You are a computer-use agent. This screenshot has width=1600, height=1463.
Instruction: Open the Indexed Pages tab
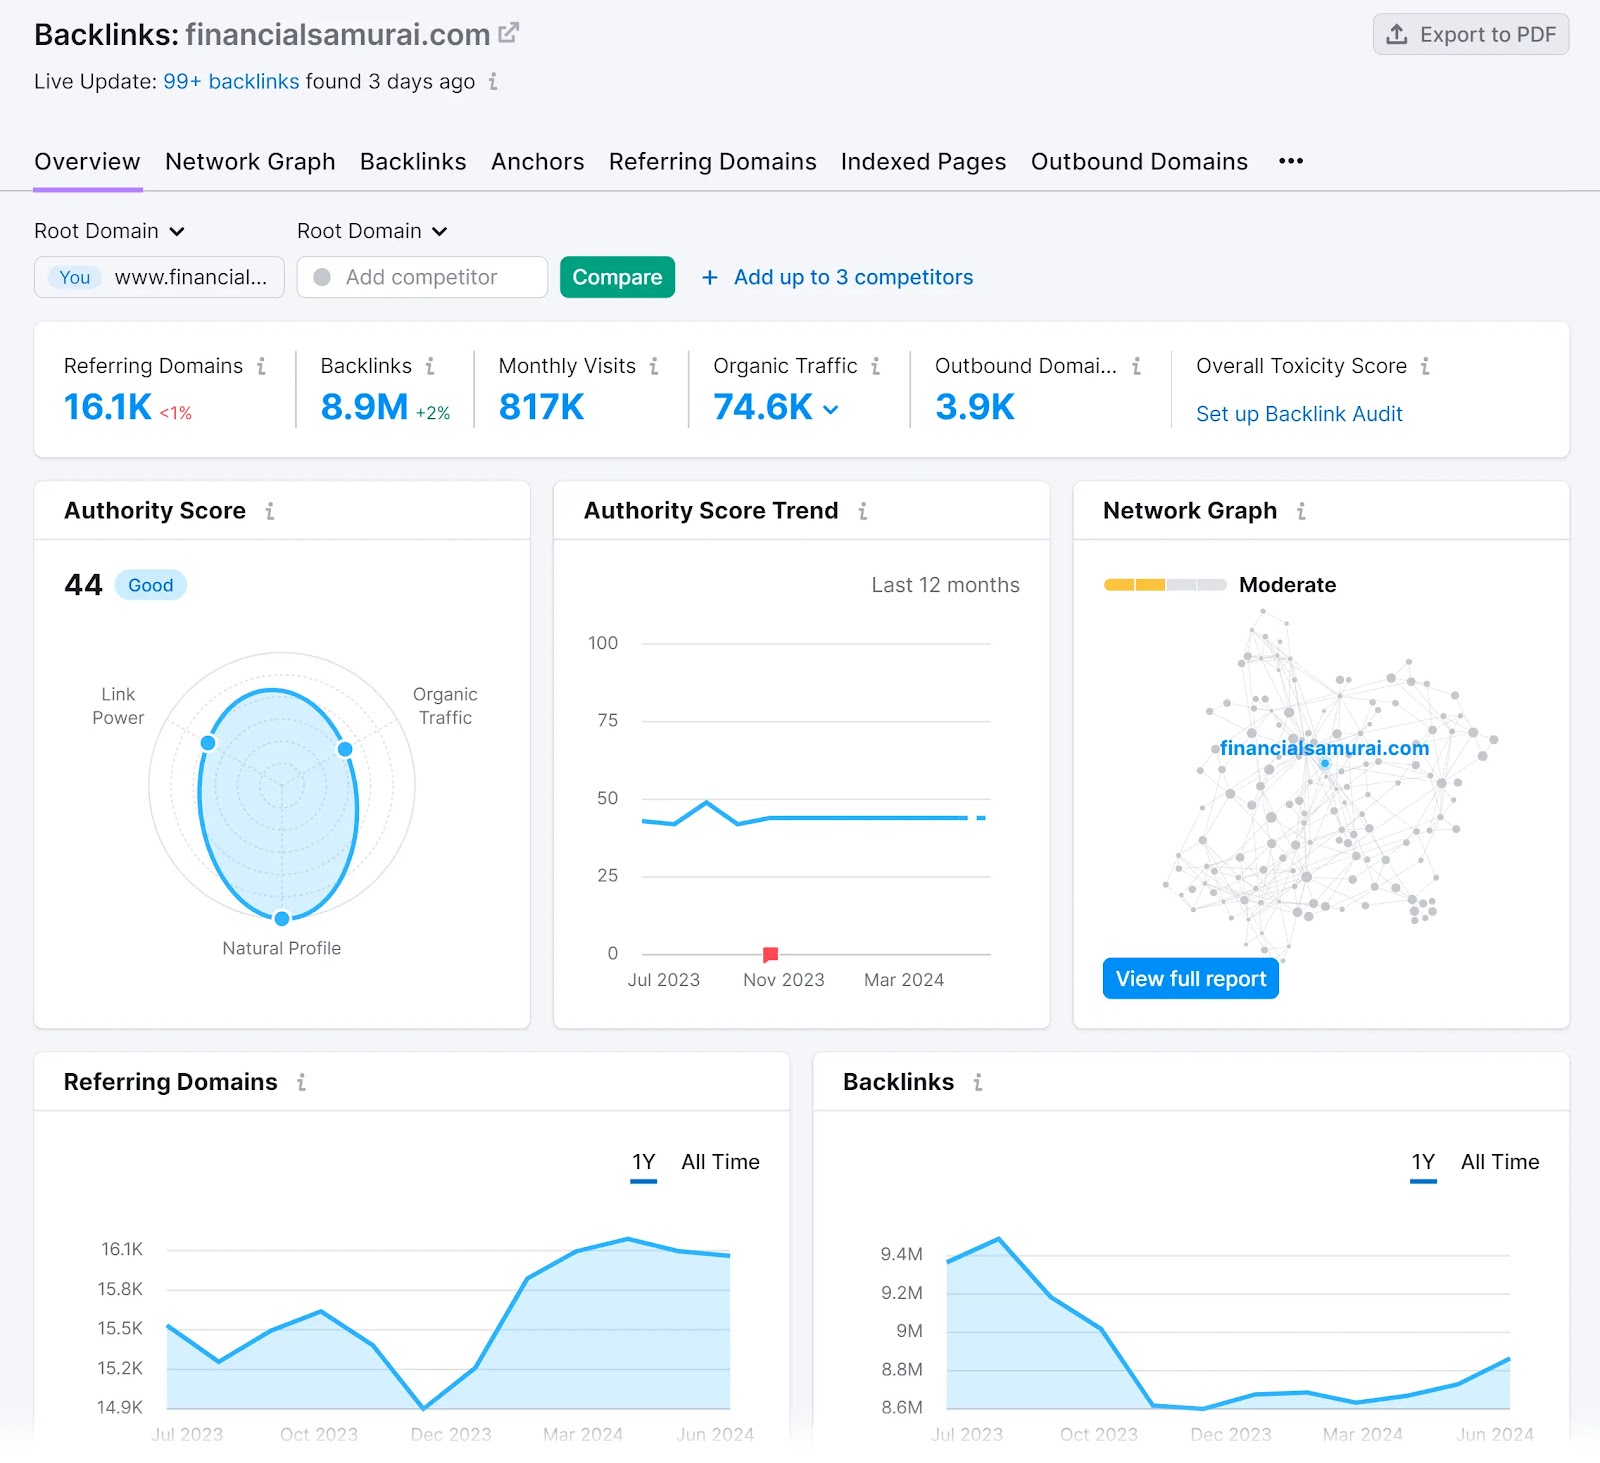point(922,161)
